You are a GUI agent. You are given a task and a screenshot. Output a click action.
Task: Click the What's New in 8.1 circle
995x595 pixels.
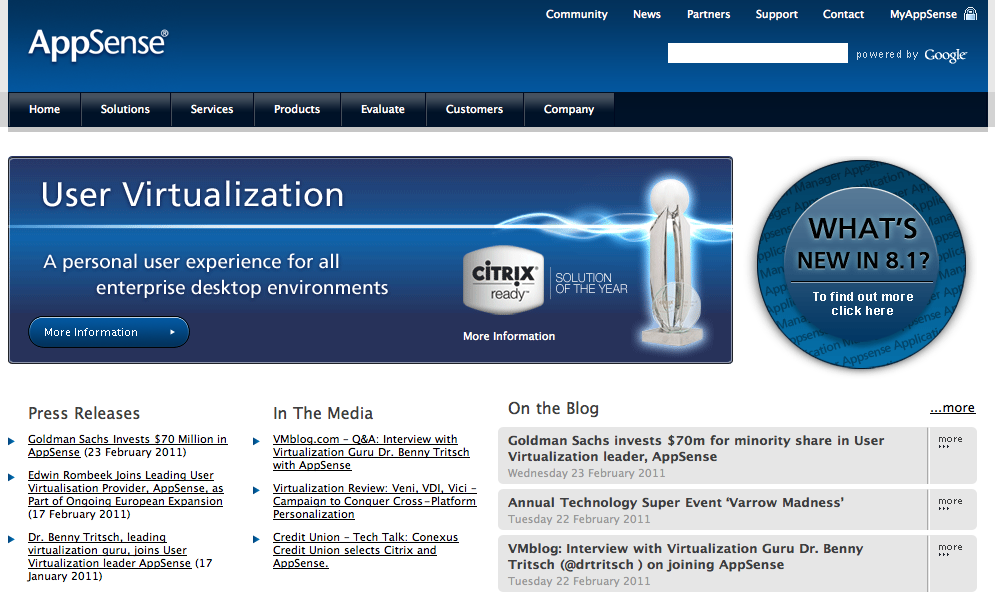[x=862, y=263]
